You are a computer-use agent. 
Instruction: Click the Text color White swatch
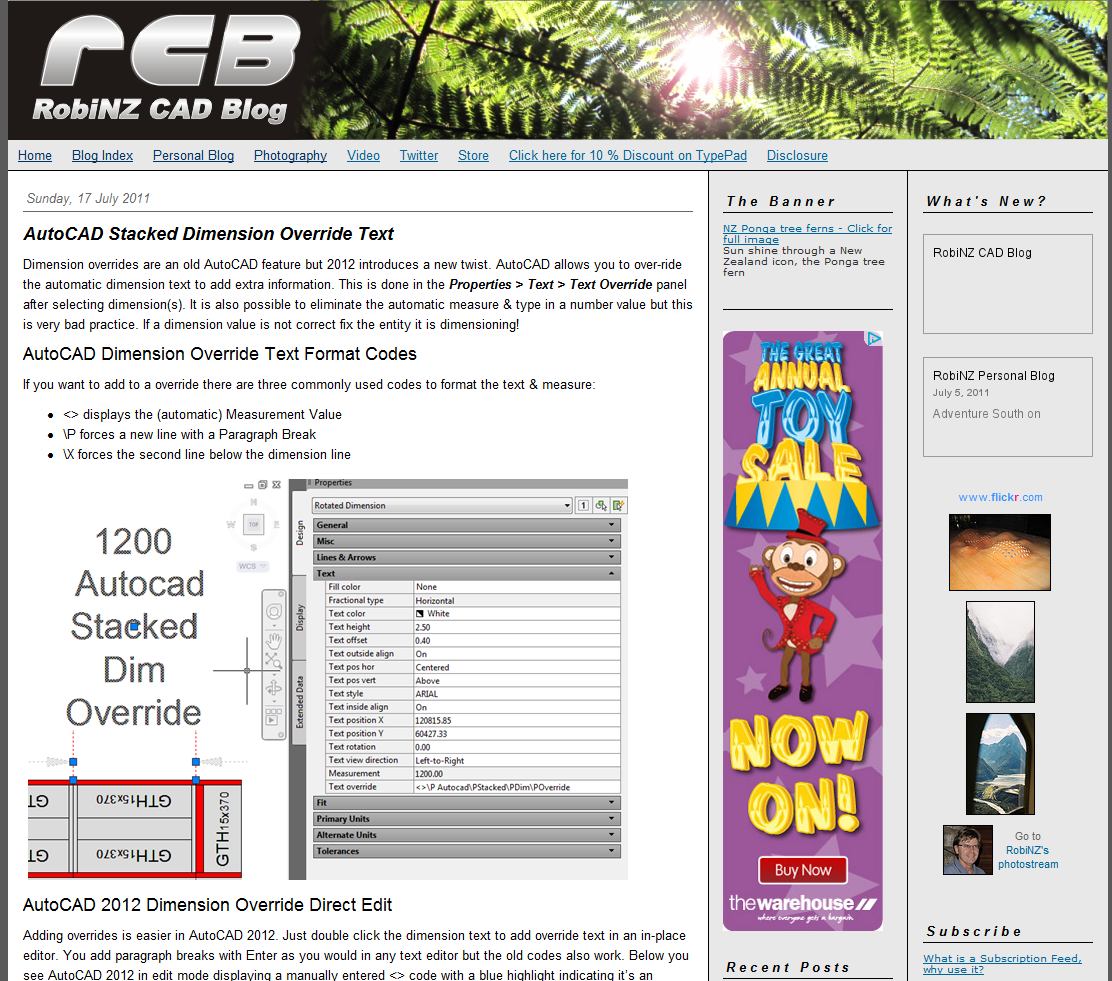(420, 614)
